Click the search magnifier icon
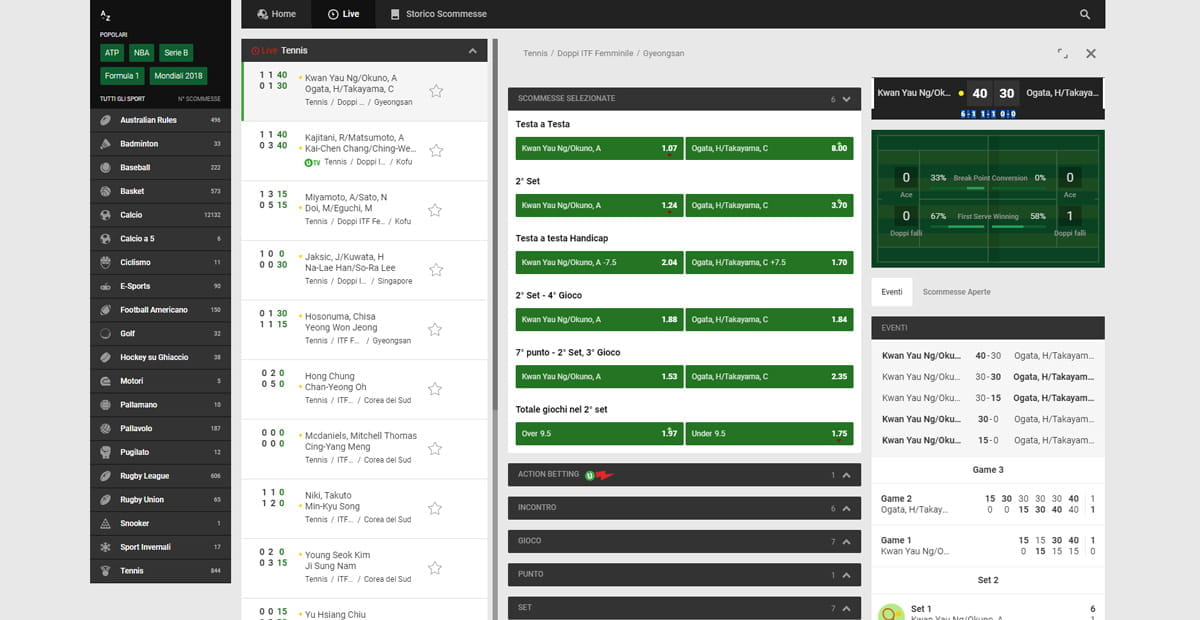Screen dimensions: 1200x620 (x=1085, y=14)
